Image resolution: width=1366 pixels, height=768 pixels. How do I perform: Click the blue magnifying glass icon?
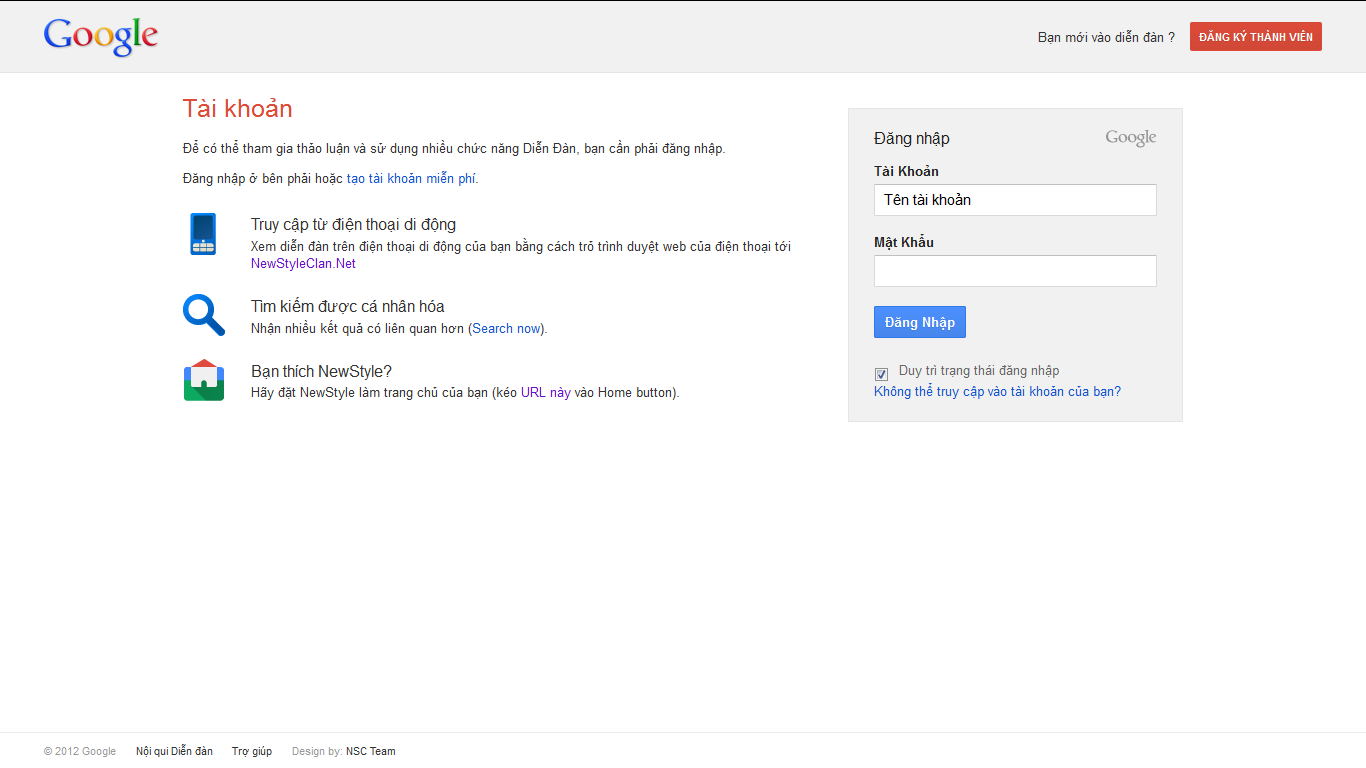click(203, 315)
